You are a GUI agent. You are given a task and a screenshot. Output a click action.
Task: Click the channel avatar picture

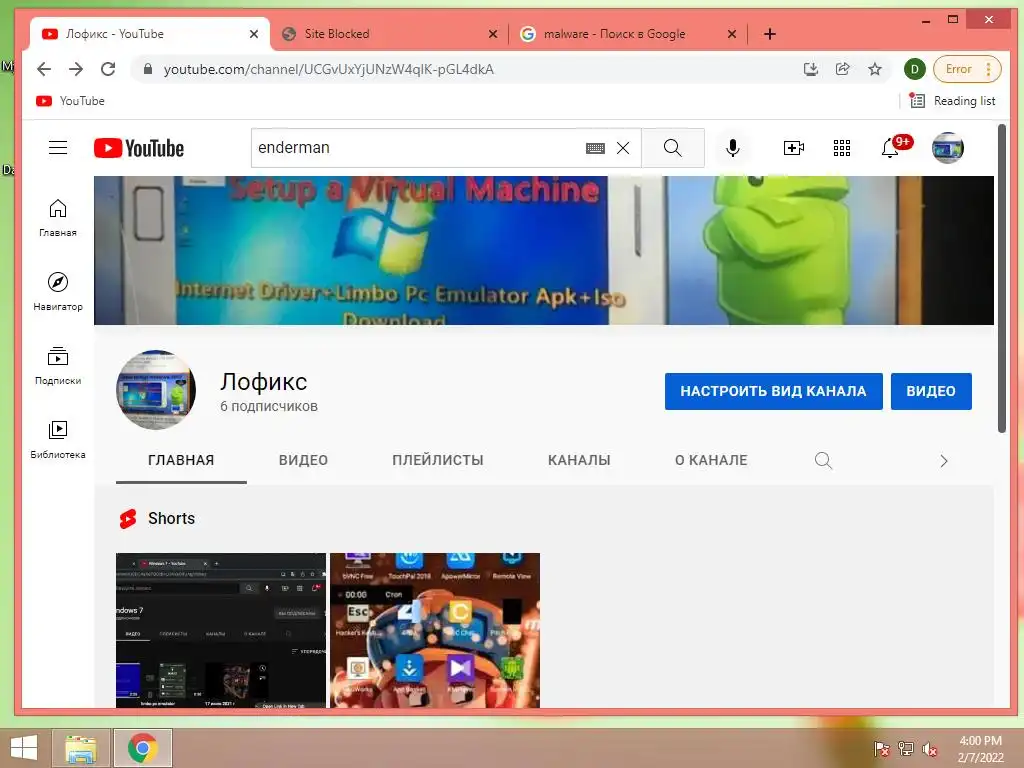(x=155, y=390)
